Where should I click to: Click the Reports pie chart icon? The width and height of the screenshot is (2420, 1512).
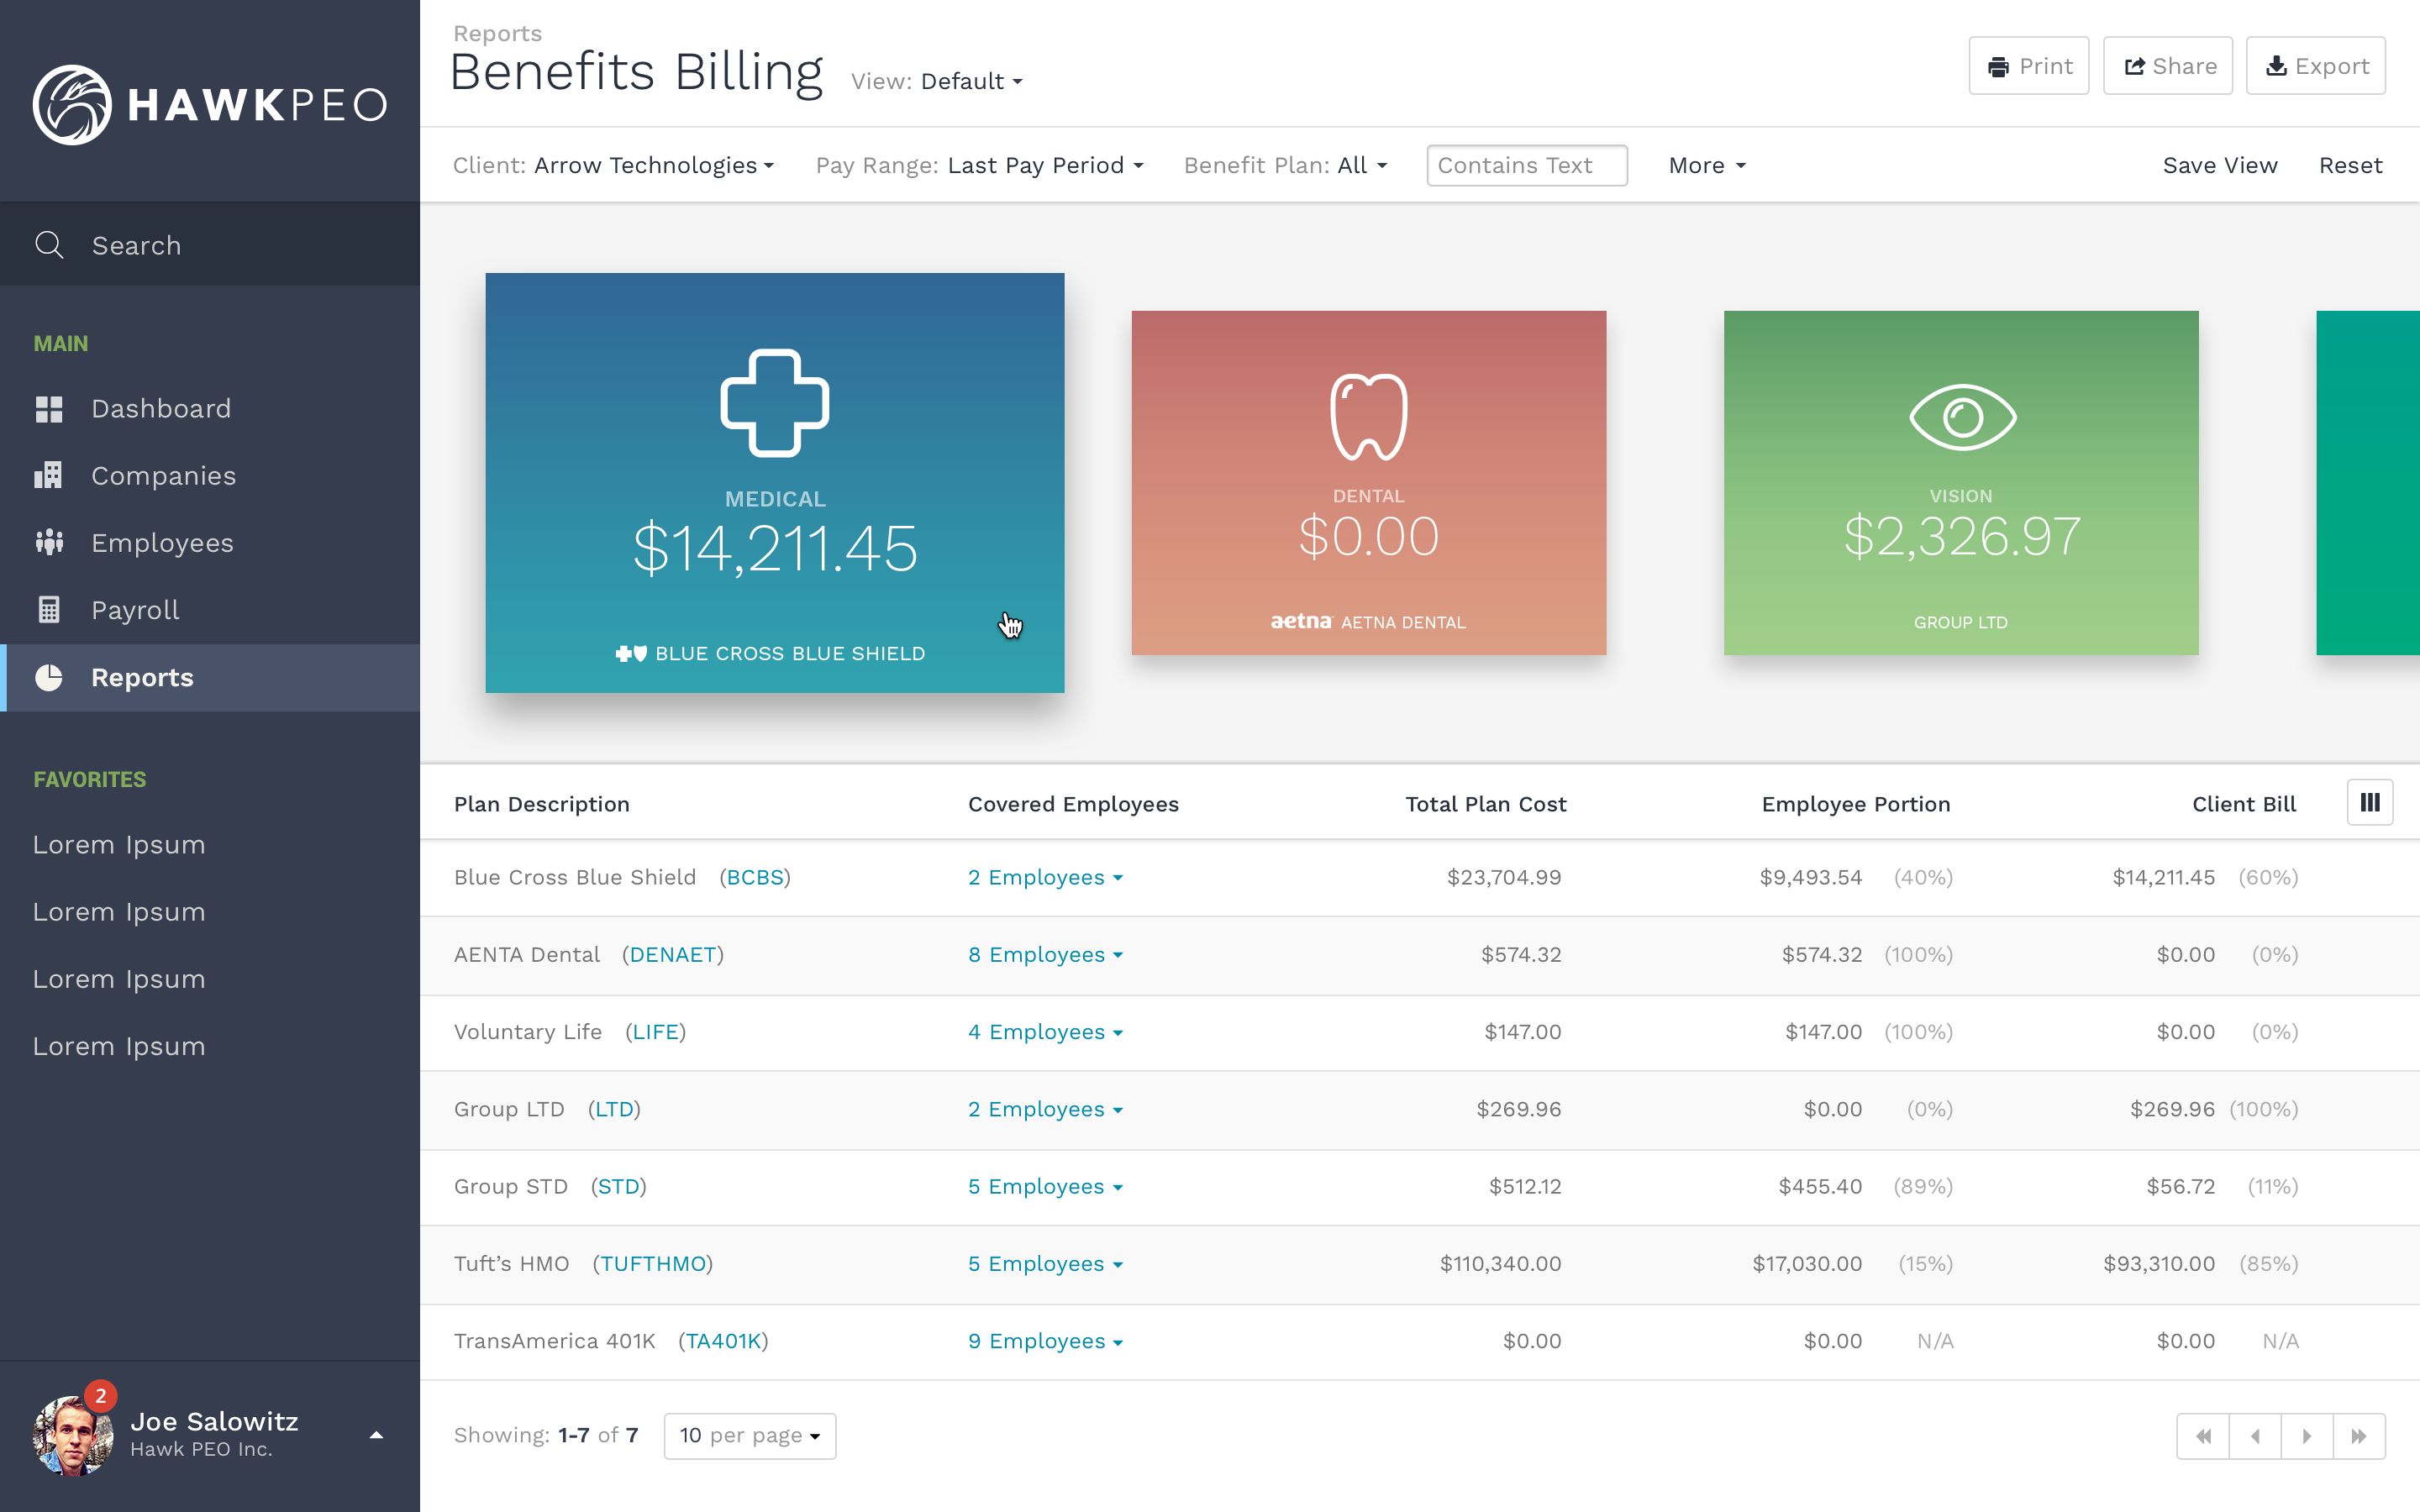(x=49, y=677)
